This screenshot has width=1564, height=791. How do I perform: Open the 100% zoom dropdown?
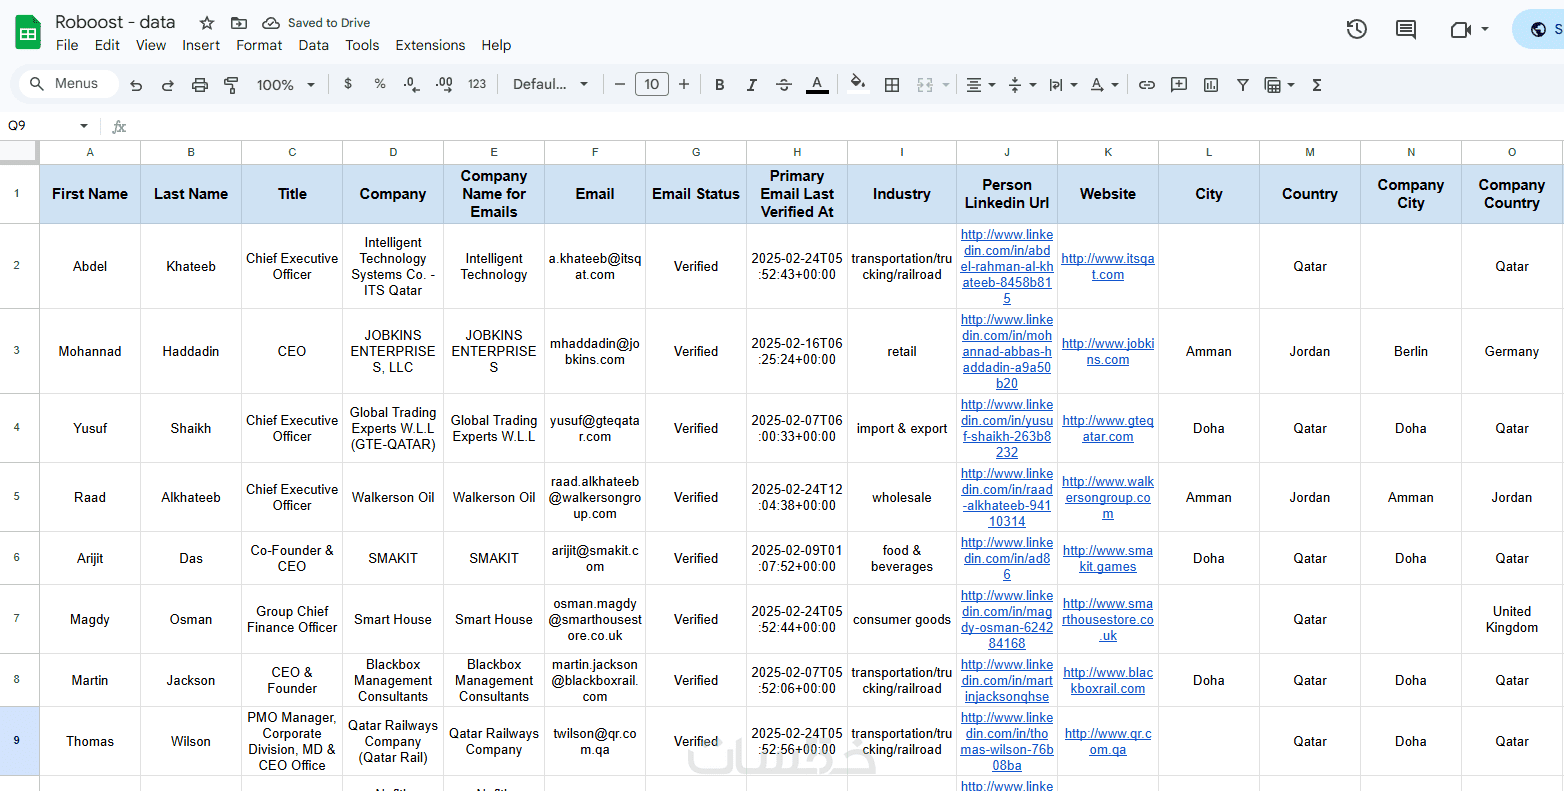286,85
